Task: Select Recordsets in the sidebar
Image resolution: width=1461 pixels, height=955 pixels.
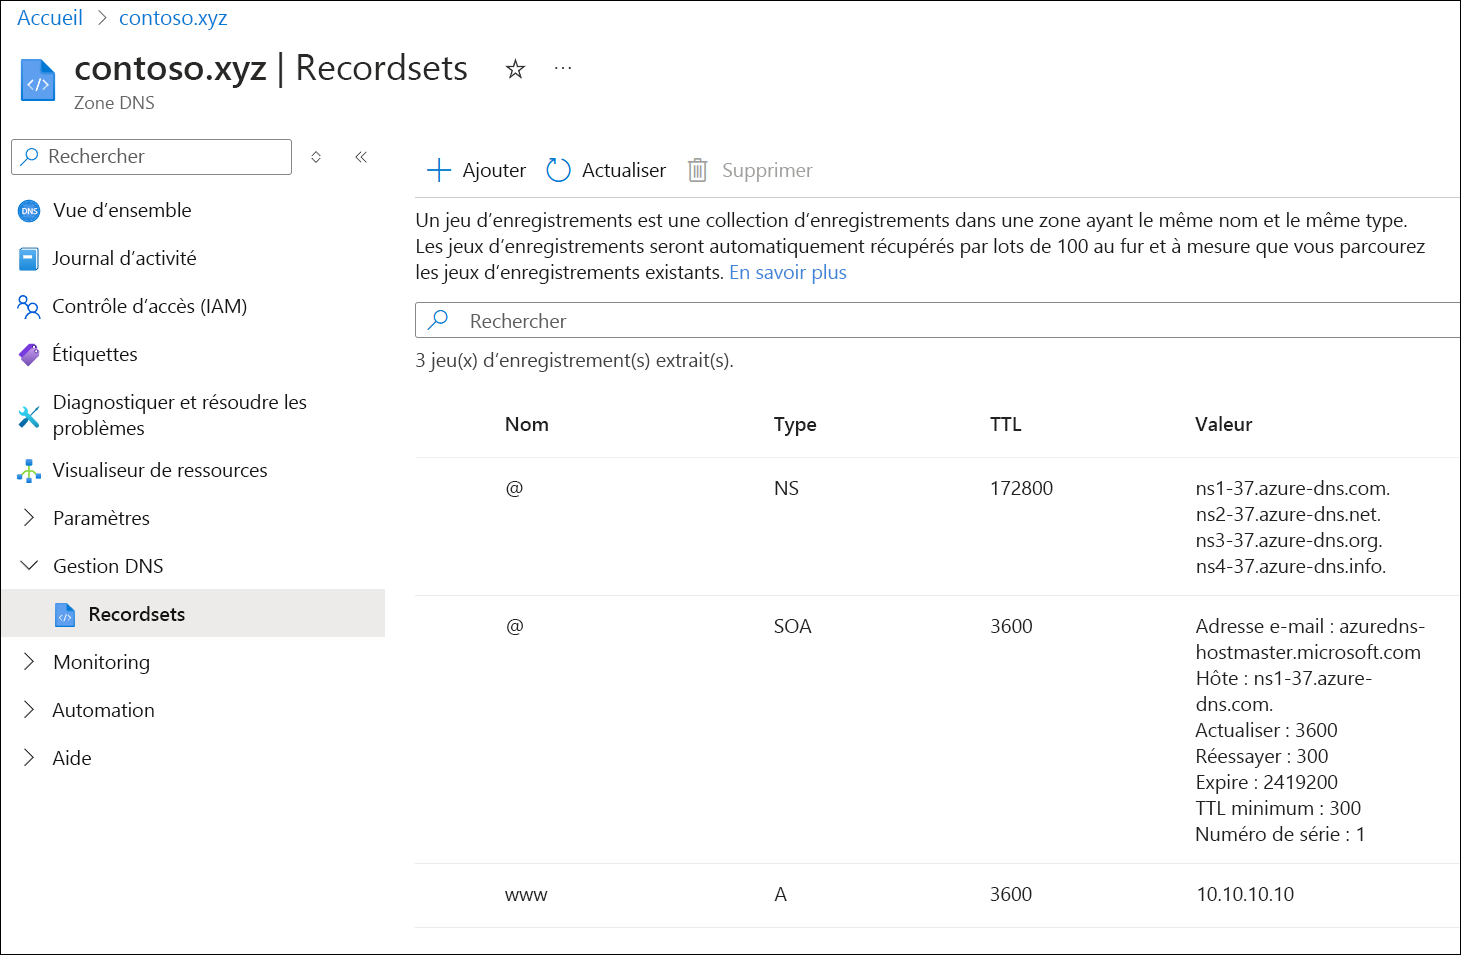Action: pos(136,614)
